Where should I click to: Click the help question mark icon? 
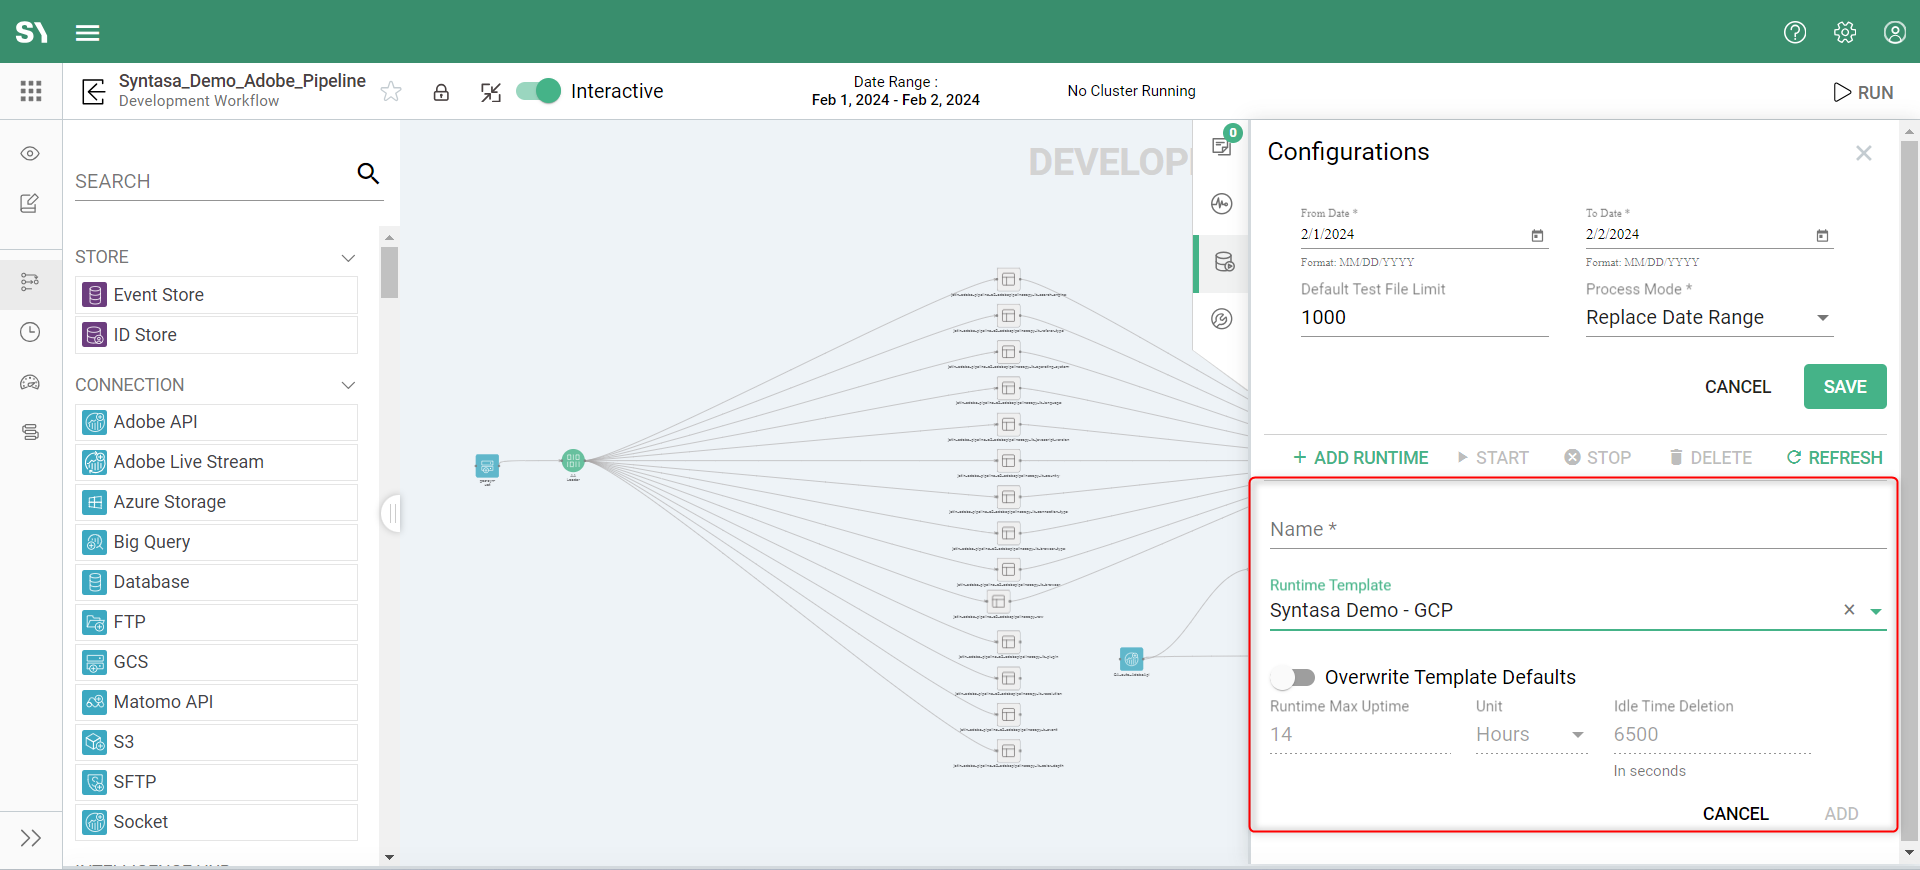point(1795,32)
